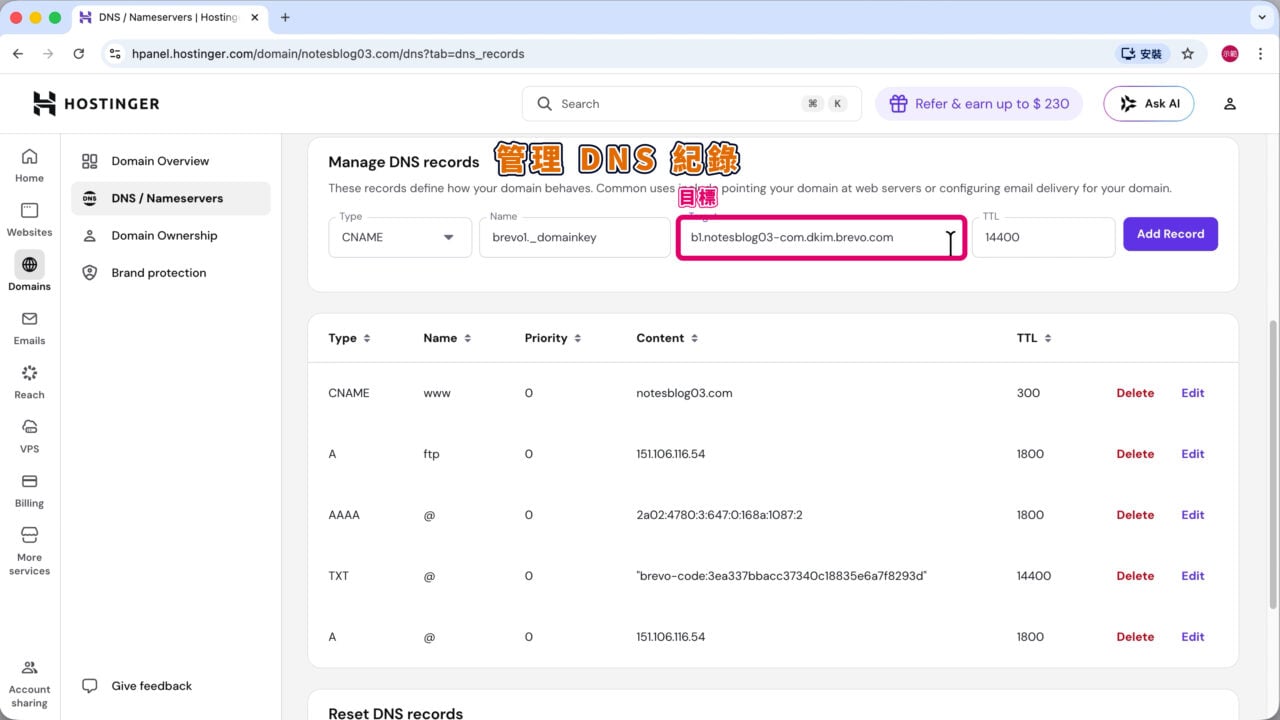The height and width of the screenshot is (720, 1280).
Task: Click the Hostinger logo
Action: [96, 103]
